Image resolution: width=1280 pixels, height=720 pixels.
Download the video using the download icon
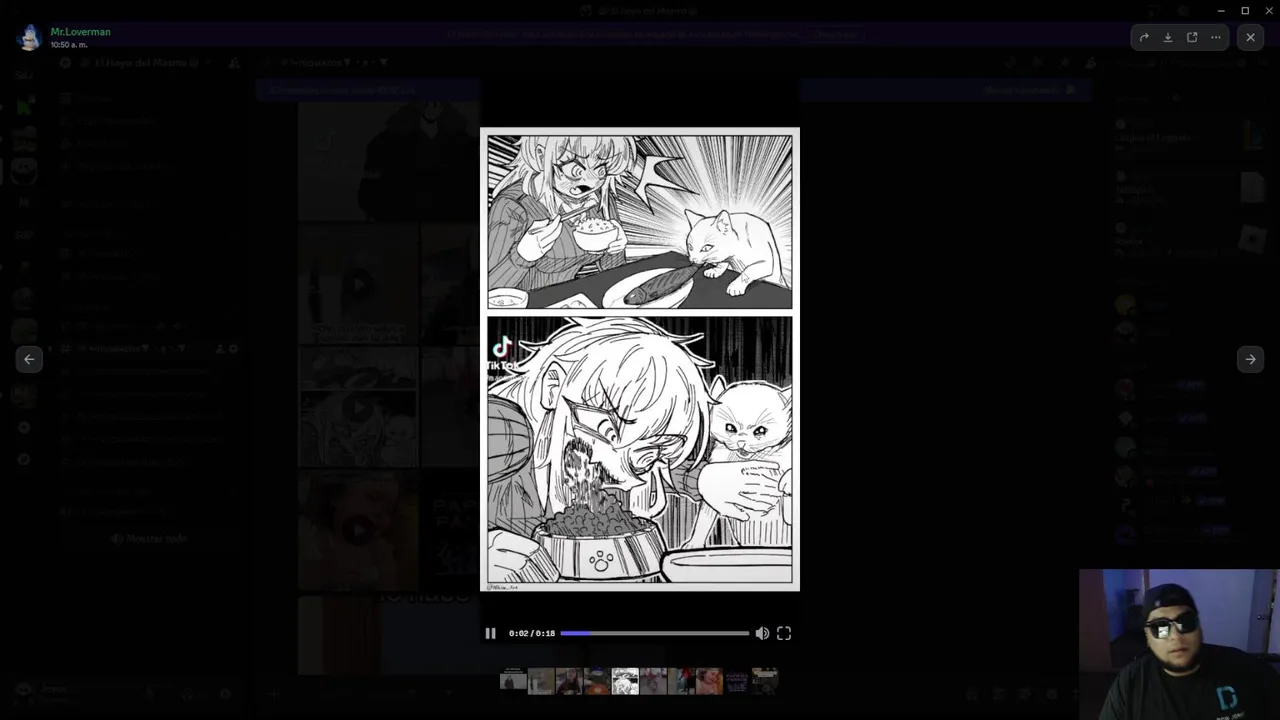pyautogui.click(x=1168, y=37)
